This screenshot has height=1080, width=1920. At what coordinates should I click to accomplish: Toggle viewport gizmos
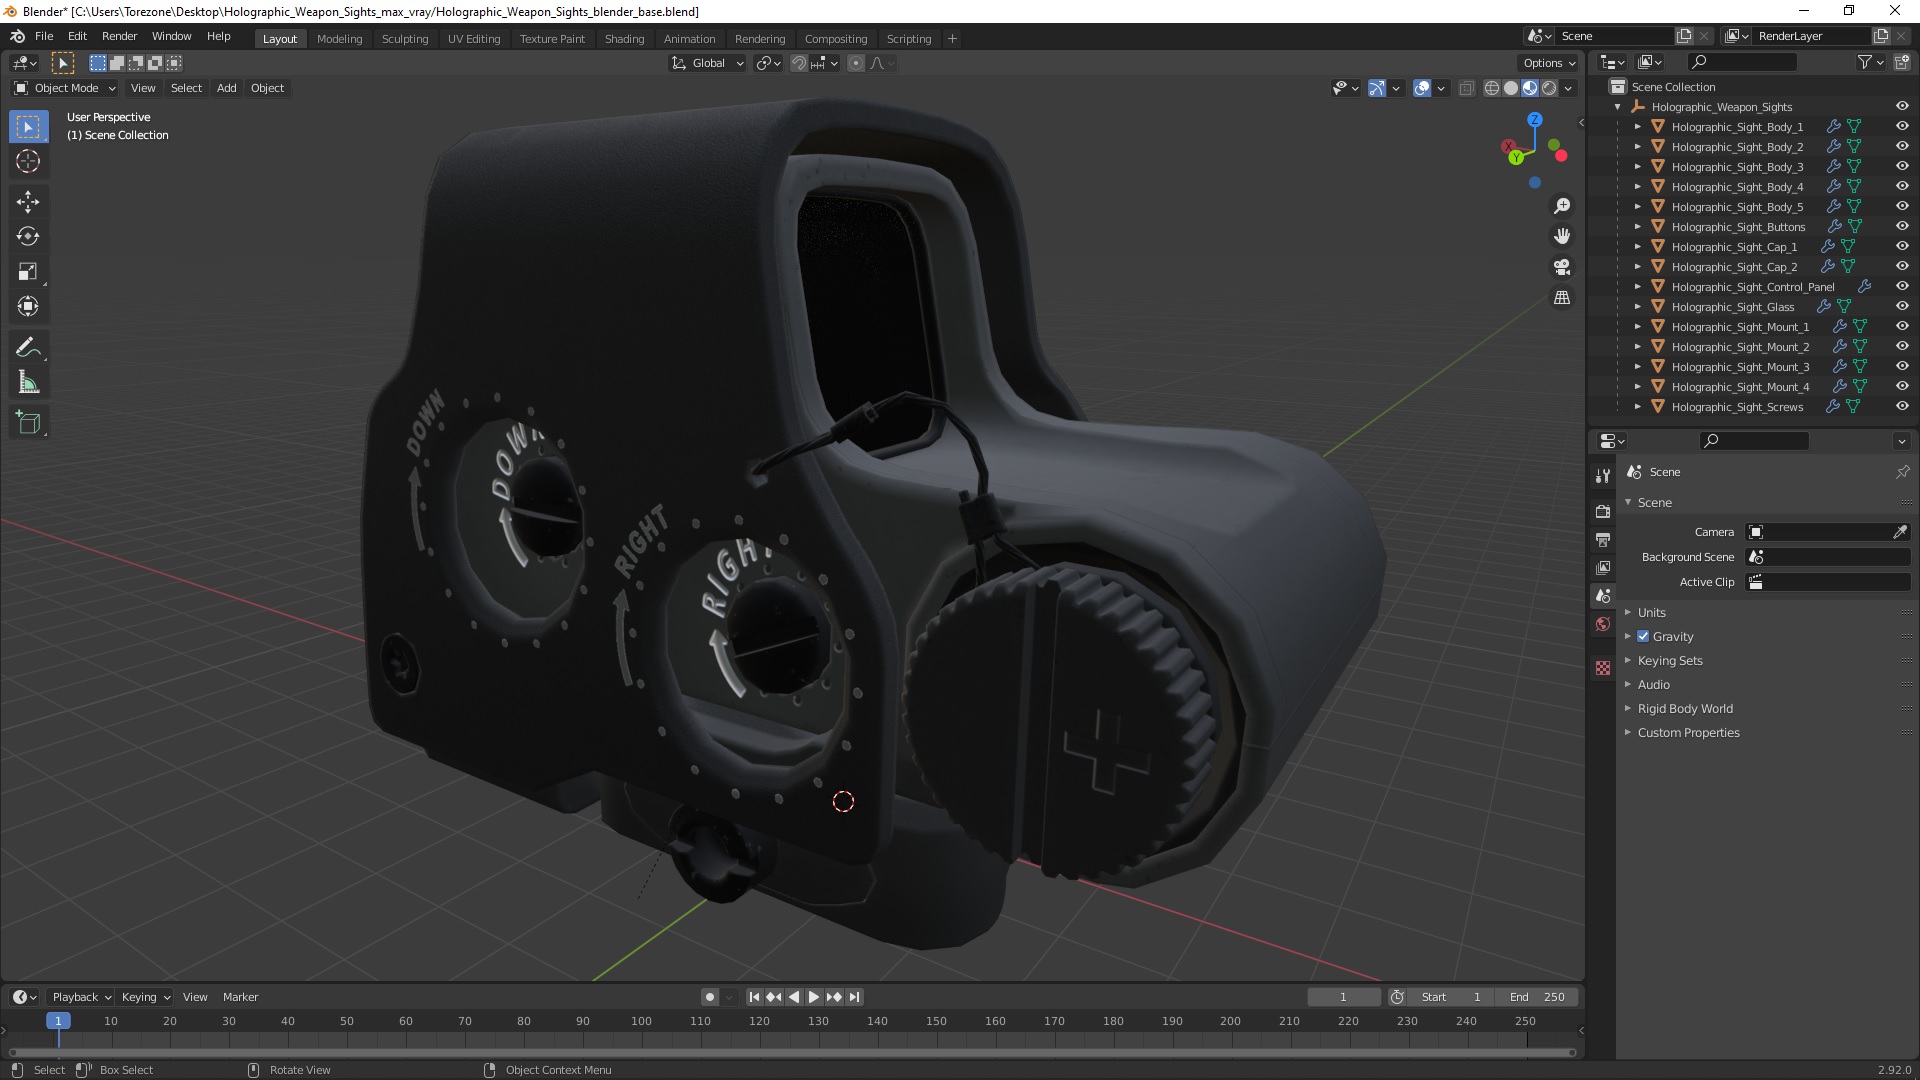tap(1377, 88)
